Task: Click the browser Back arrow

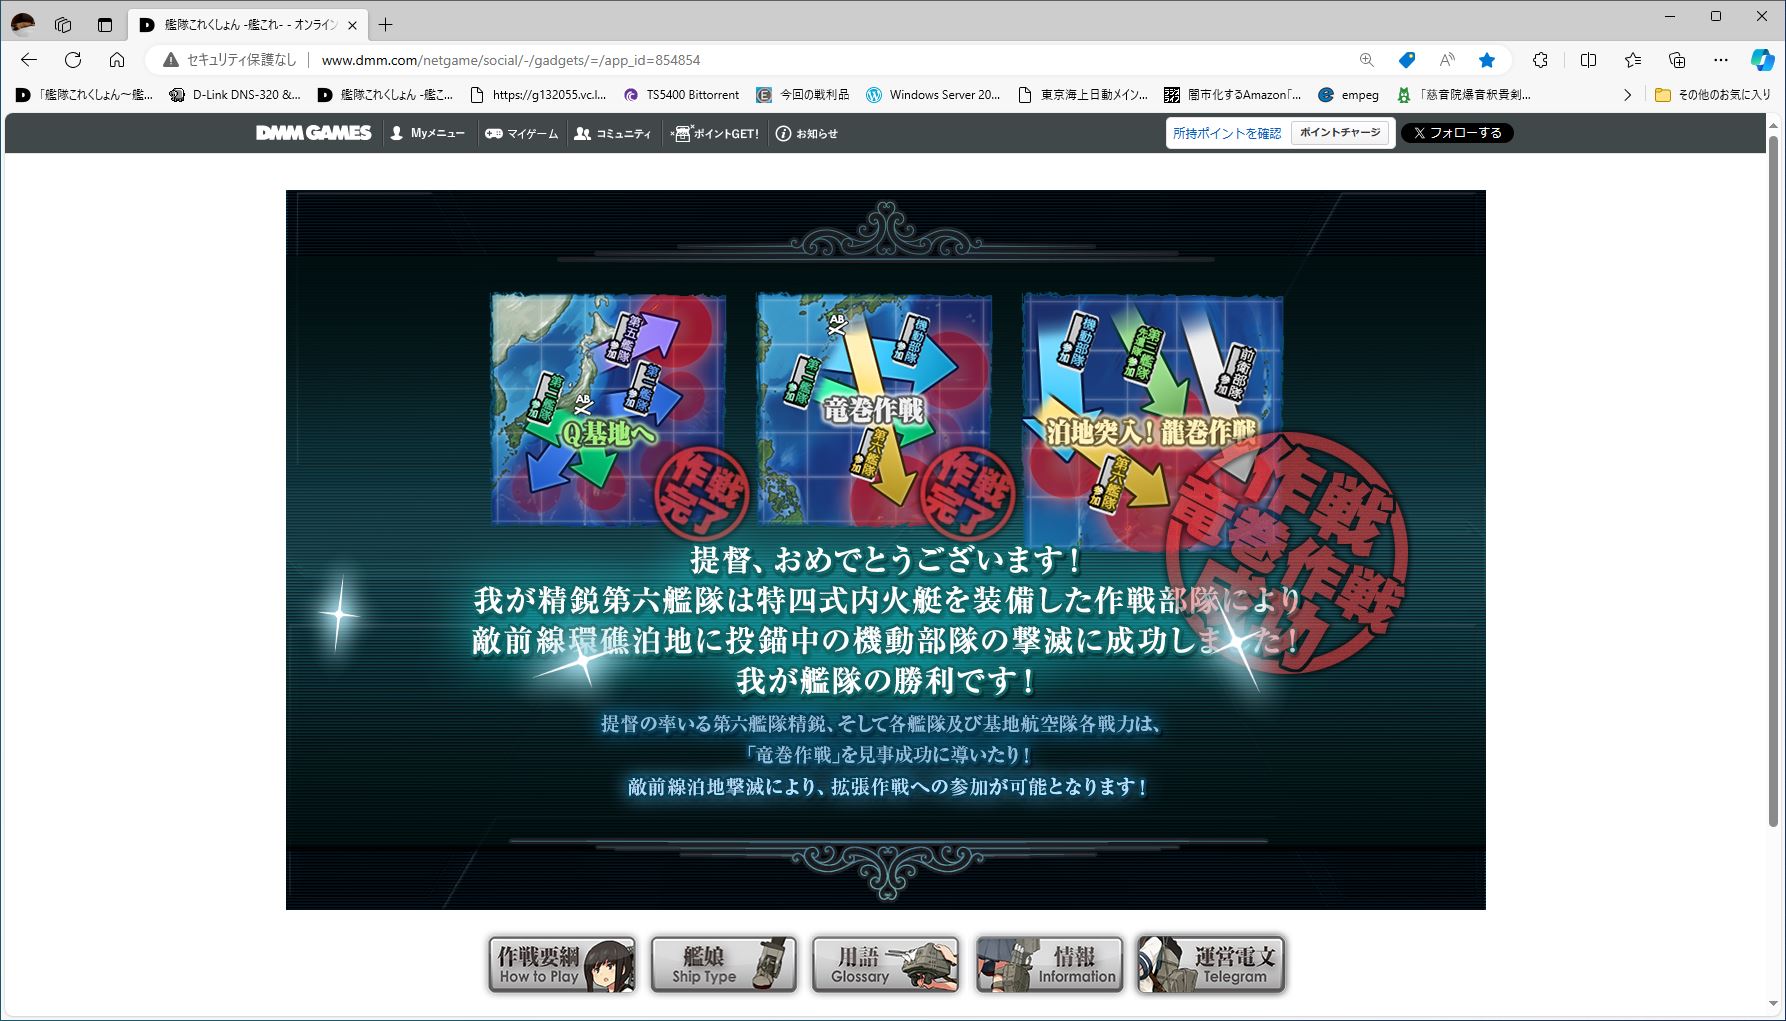Action: coord(29,60)
